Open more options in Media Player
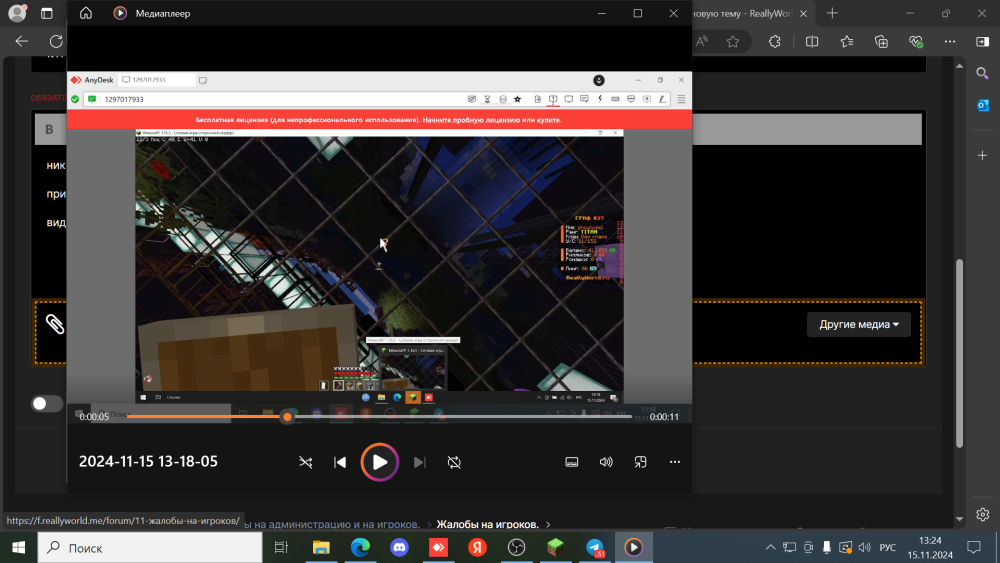 point(675,462)
